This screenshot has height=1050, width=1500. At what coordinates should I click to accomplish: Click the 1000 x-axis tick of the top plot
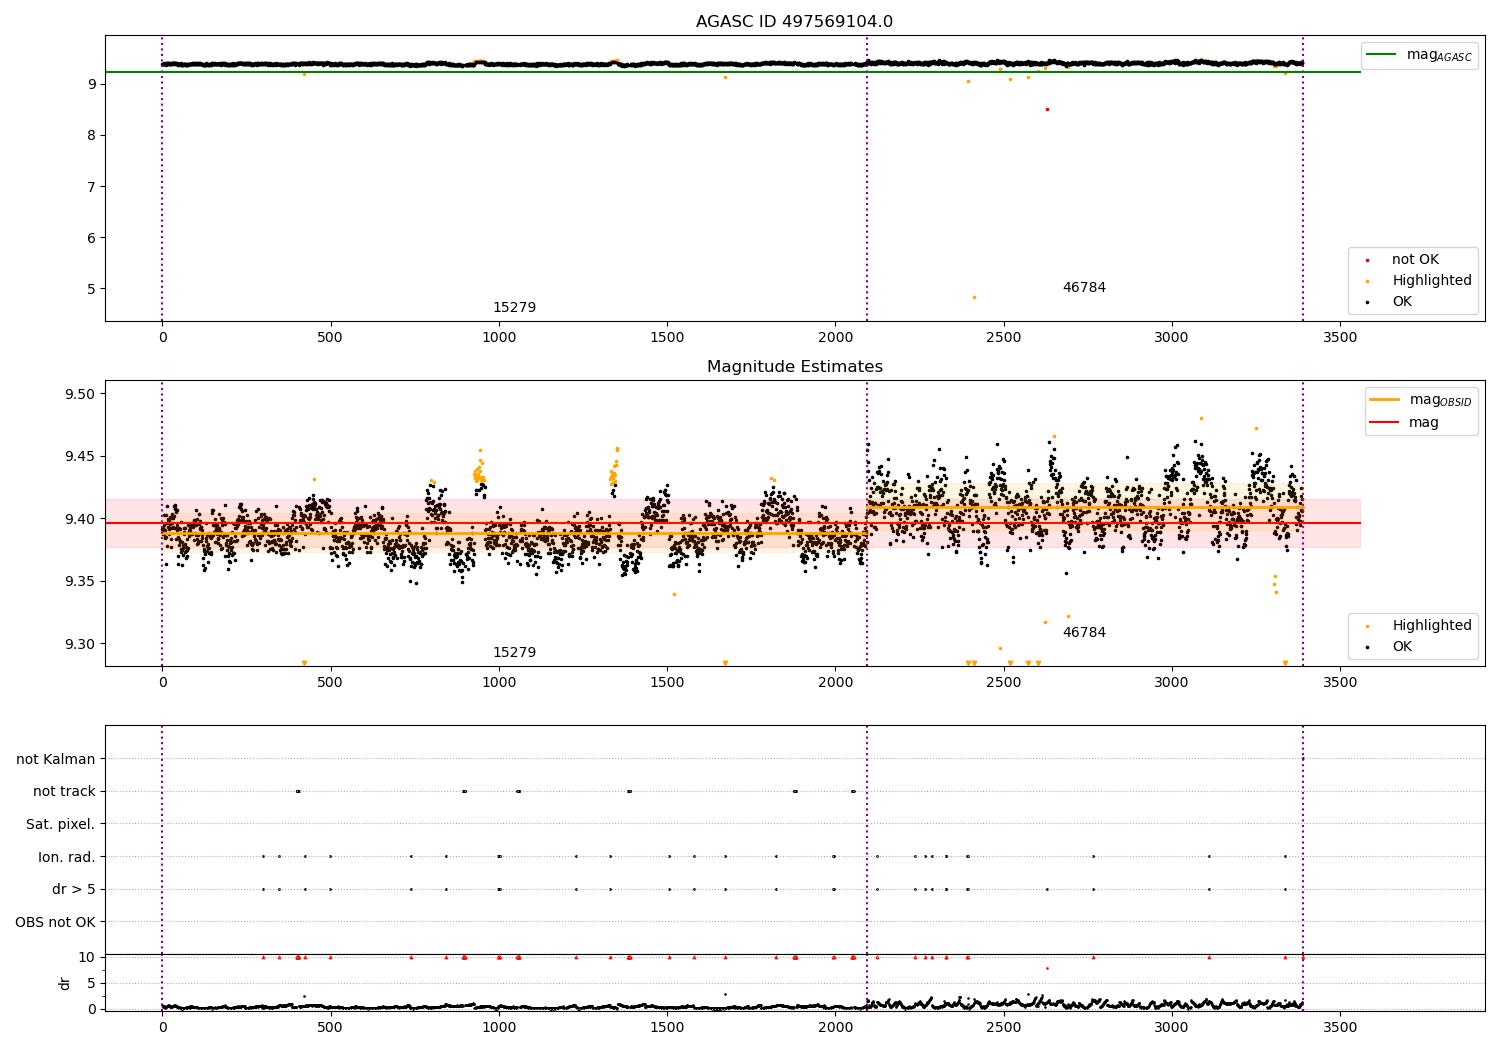[x=499, y=338]
